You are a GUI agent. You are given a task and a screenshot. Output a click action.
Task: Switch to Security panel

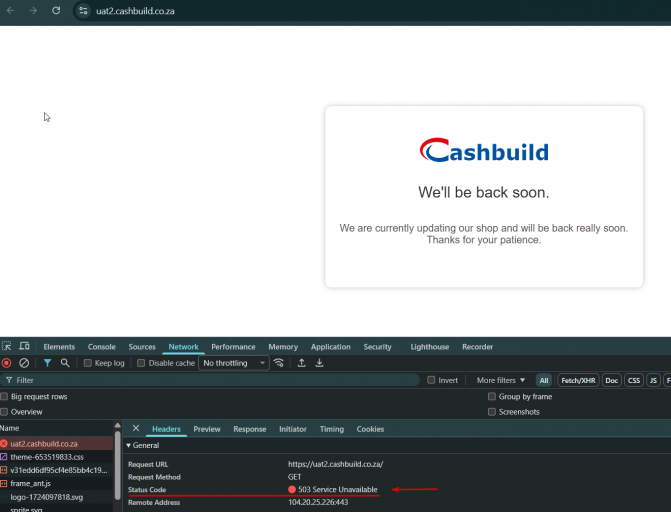(377, 347)
